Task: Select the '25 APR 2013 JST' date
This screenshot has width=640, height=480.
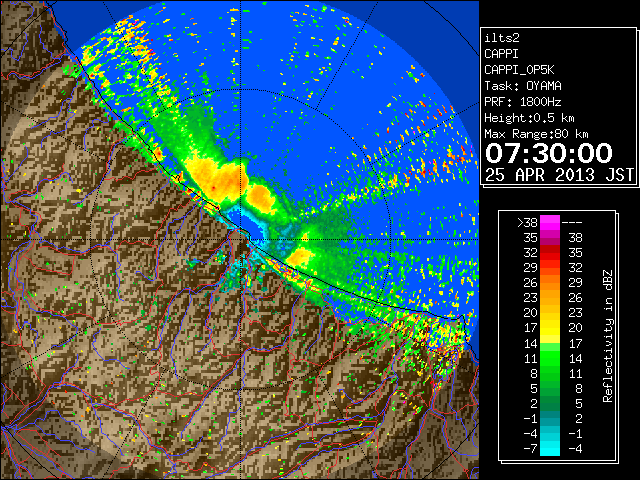Action: point(559,175)
